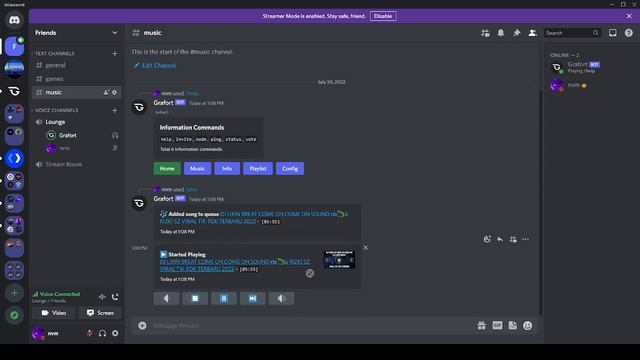
Task: Remove the Started Playing embed with X
Action: tap(365, 248)
